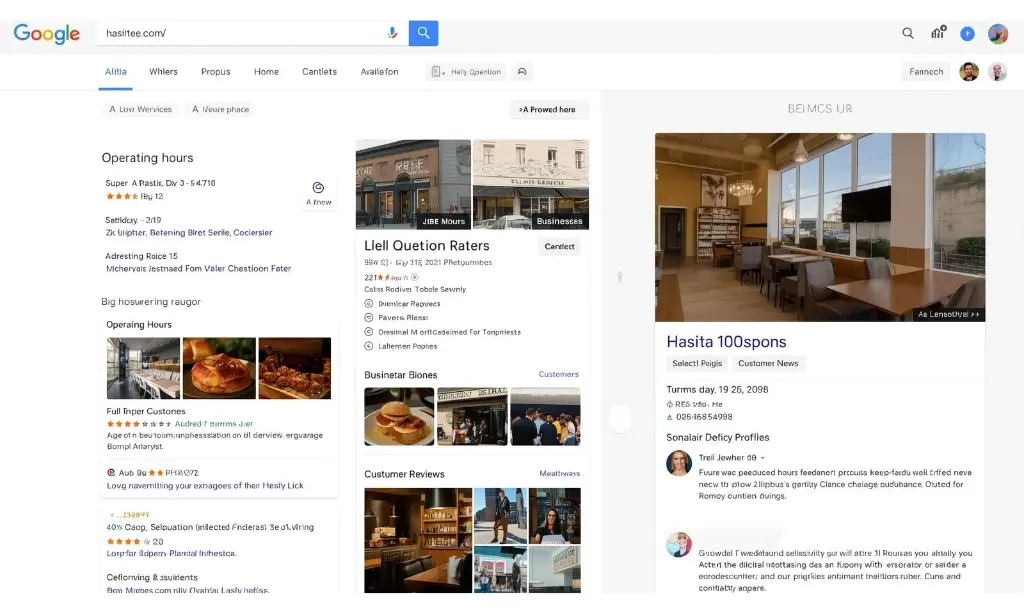Select the Alitia tab
Viewport: 1024px width, 614px height.
click(x=116, y=72)
